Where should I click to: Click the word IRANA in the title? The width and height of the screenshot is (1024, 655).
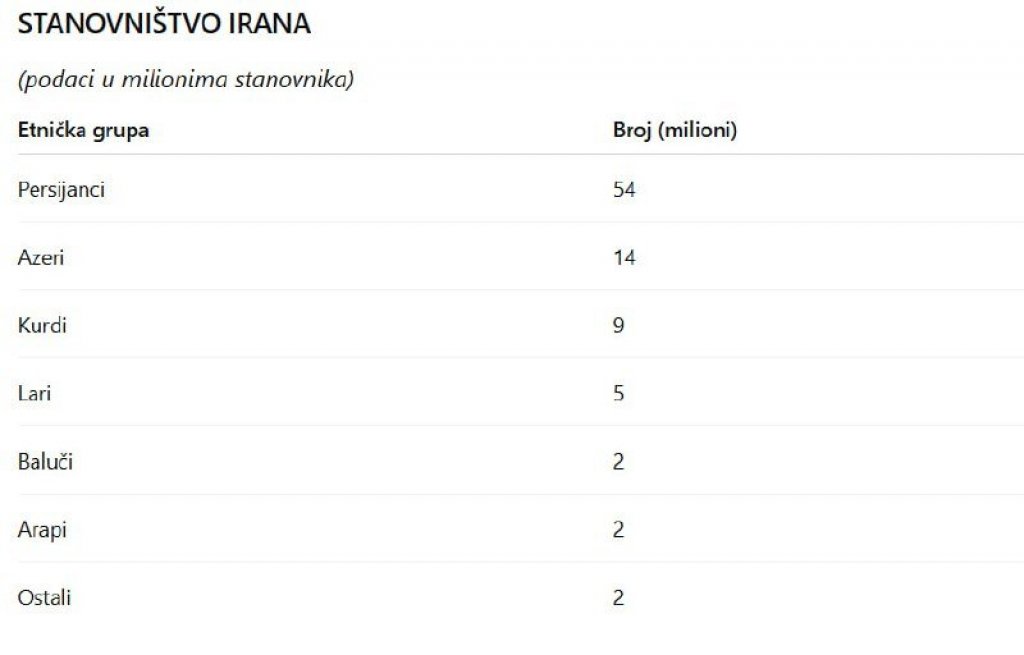pos(271,25)
